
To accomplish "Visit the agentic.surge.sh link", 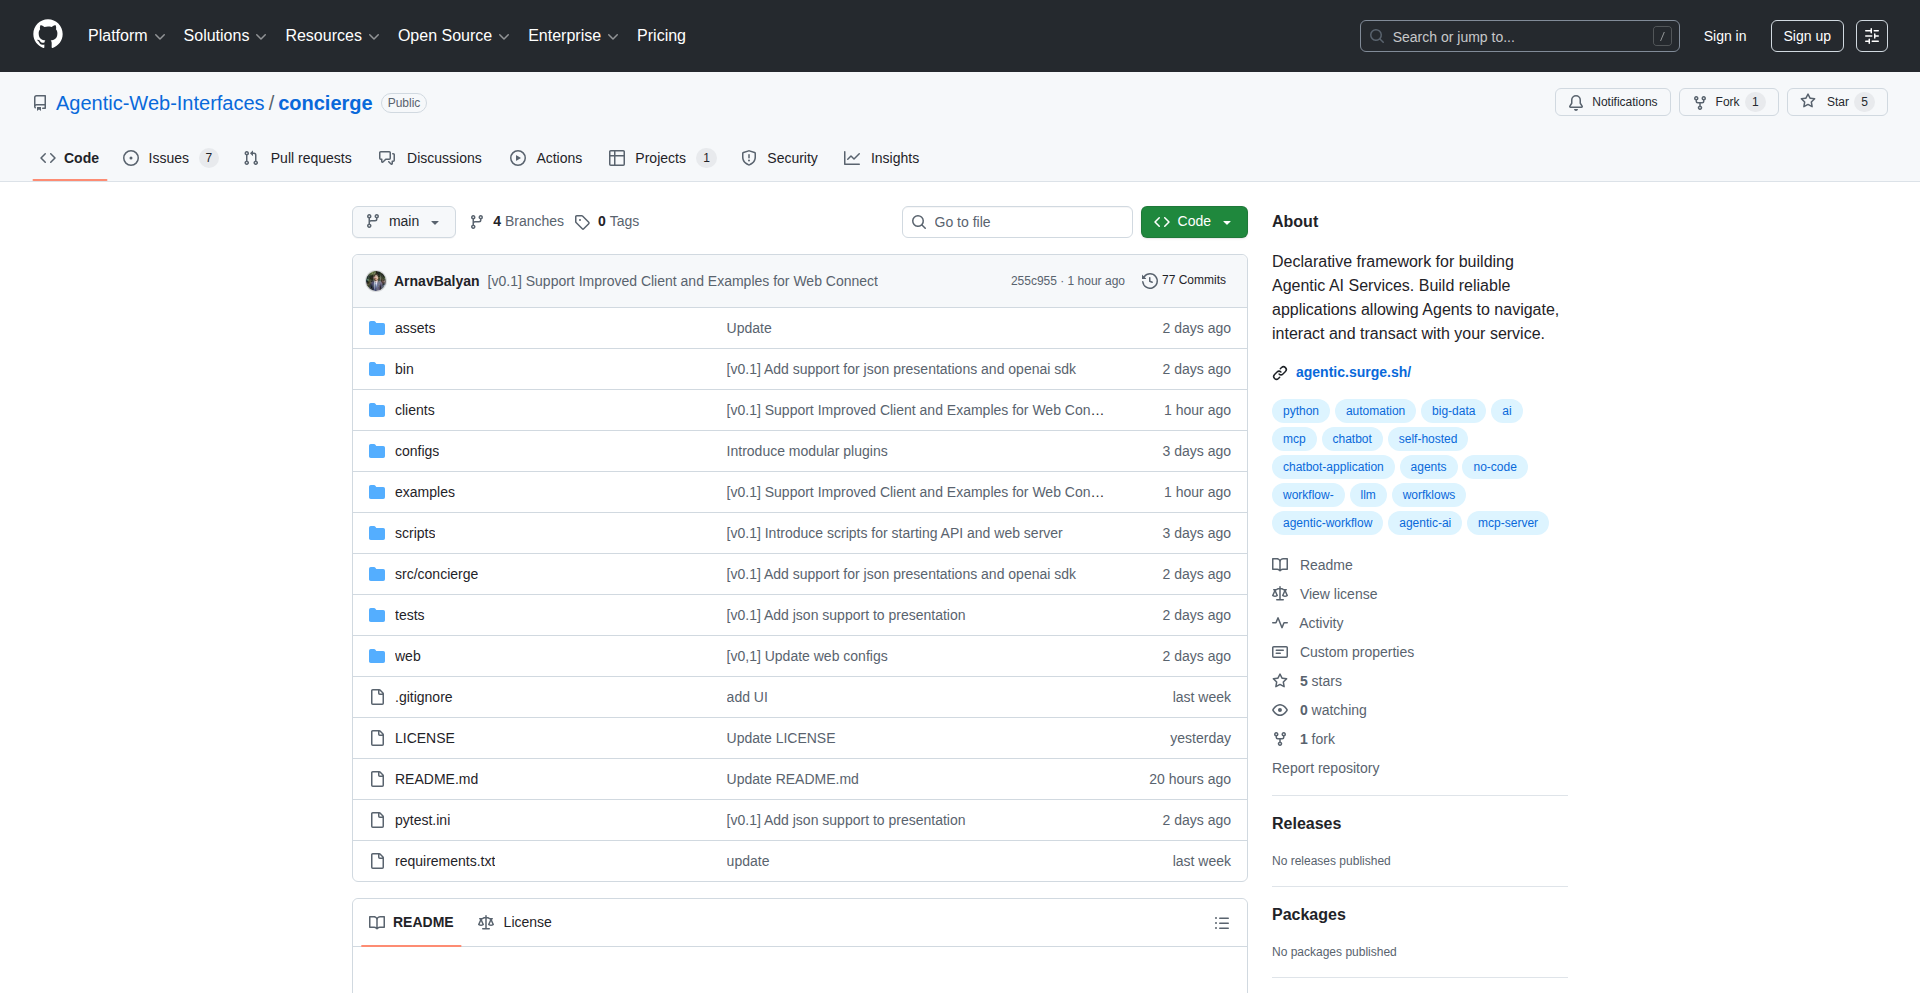I will click(x=1352, y=371).
